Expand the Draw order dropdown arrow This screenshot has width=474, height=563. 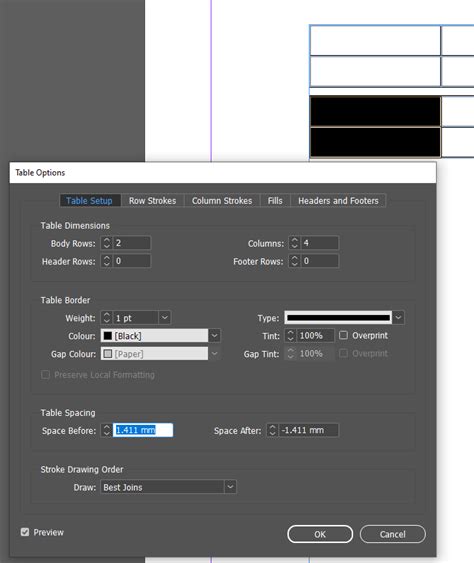tap(231, 487)
